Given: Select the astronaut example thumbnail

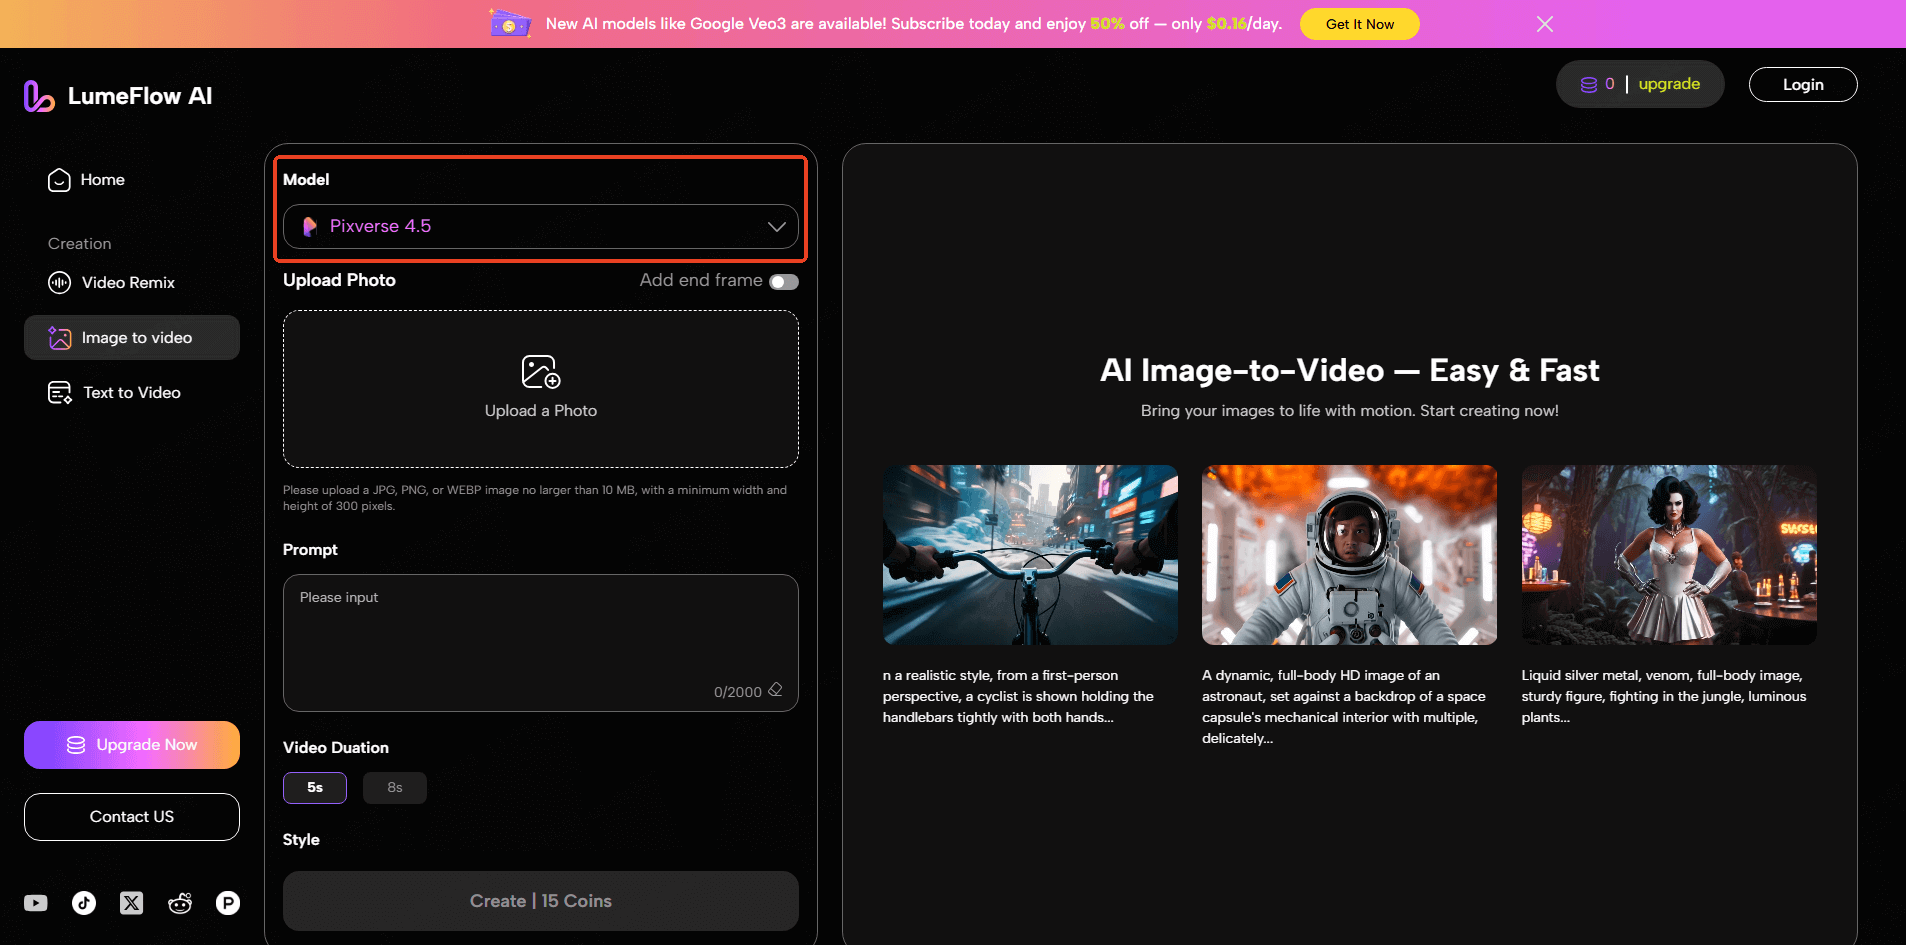Looking at the screenshot, I should pos(1349,555).
